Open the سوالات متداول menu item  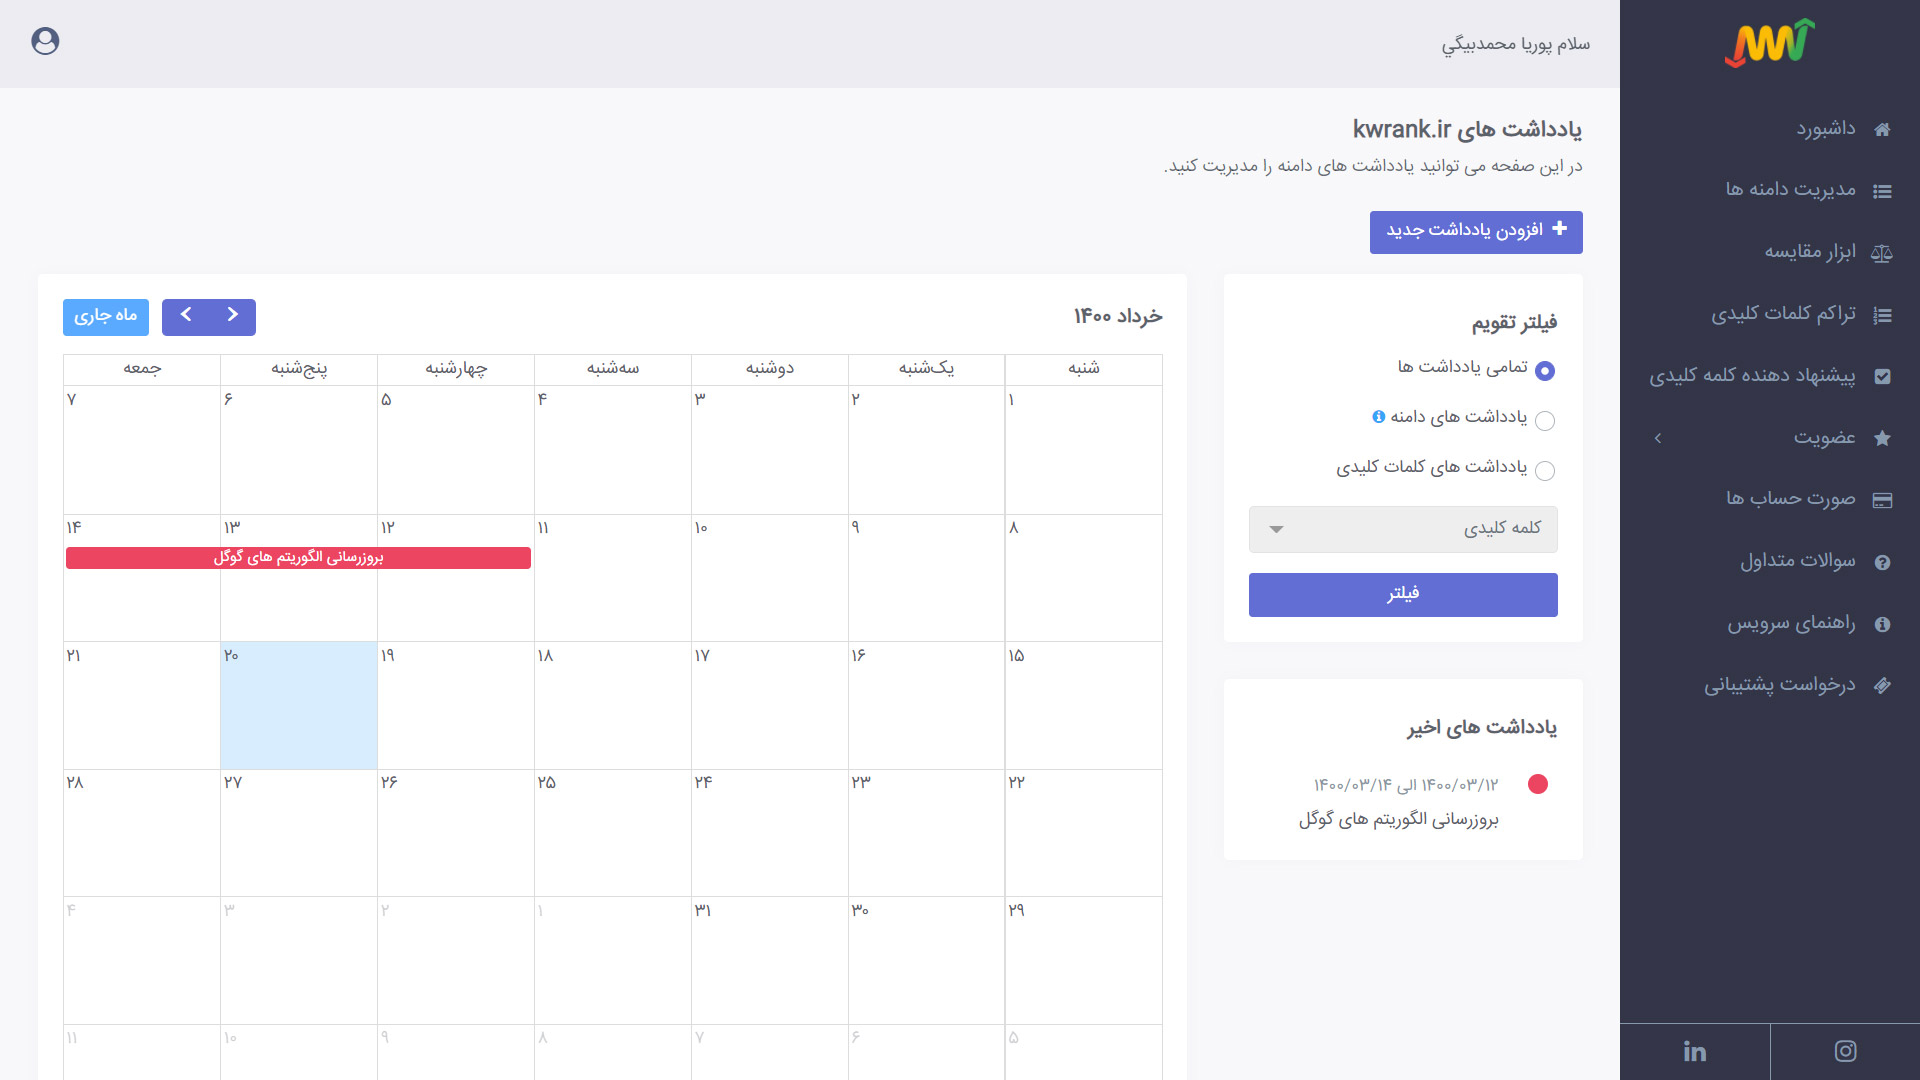coord(1770,561)
